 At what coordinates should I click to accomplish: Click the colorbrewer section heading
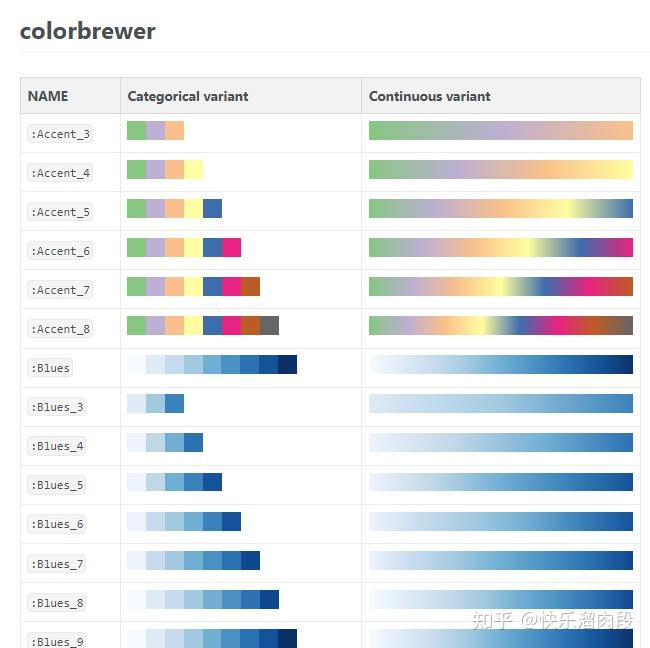[88, 31]
